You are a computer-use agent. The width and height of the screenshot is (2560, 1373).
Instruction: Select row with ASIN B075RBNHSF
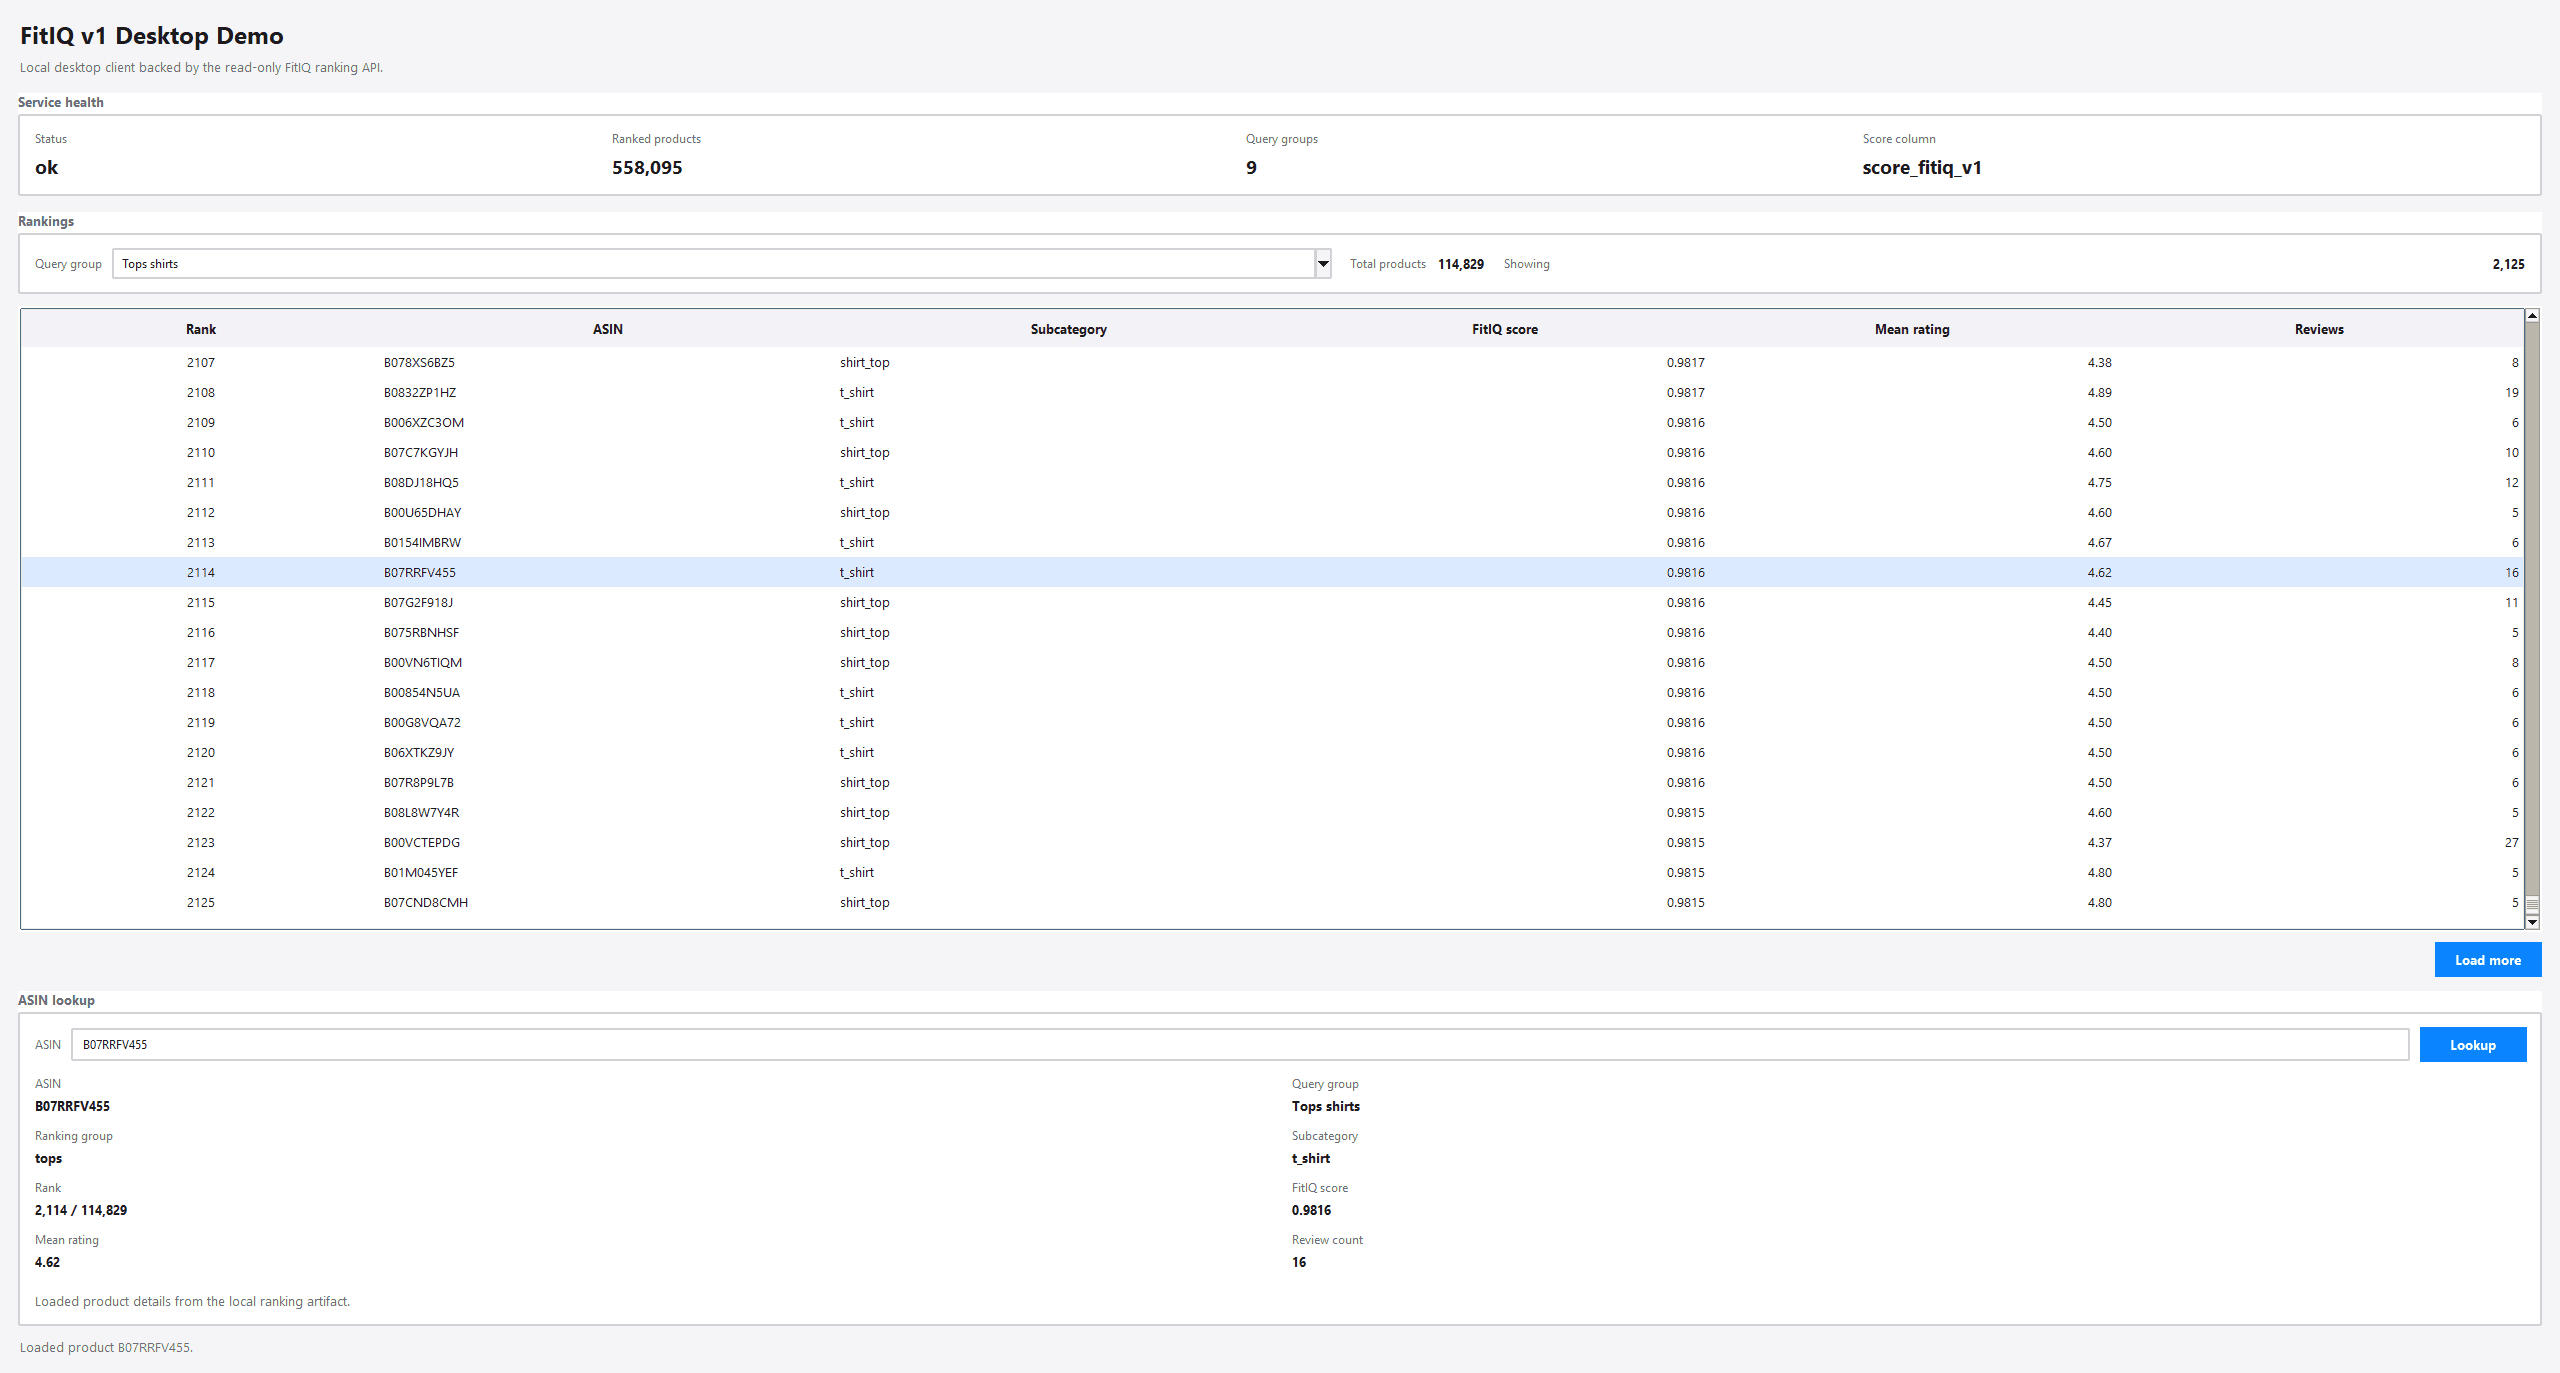pyautogui.click(x=1272, y=632)
